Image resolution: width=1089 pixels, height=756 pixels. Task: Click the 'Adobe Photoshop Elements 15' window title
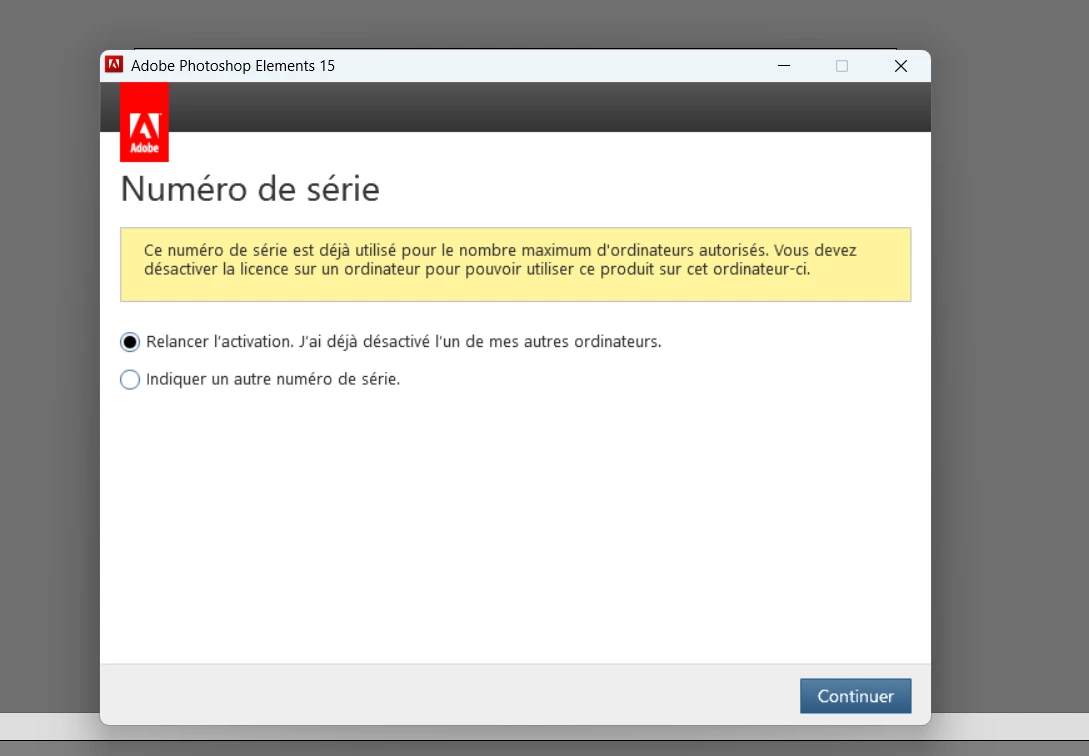[233, 66]
